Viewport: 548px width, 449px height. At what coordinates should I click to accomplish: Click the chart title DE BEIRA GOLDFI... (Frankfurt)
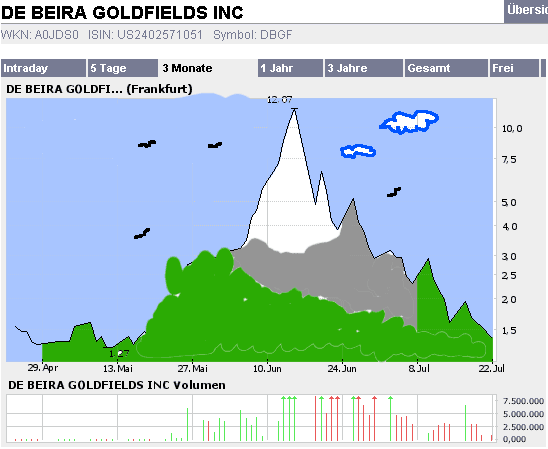point(99,89)
